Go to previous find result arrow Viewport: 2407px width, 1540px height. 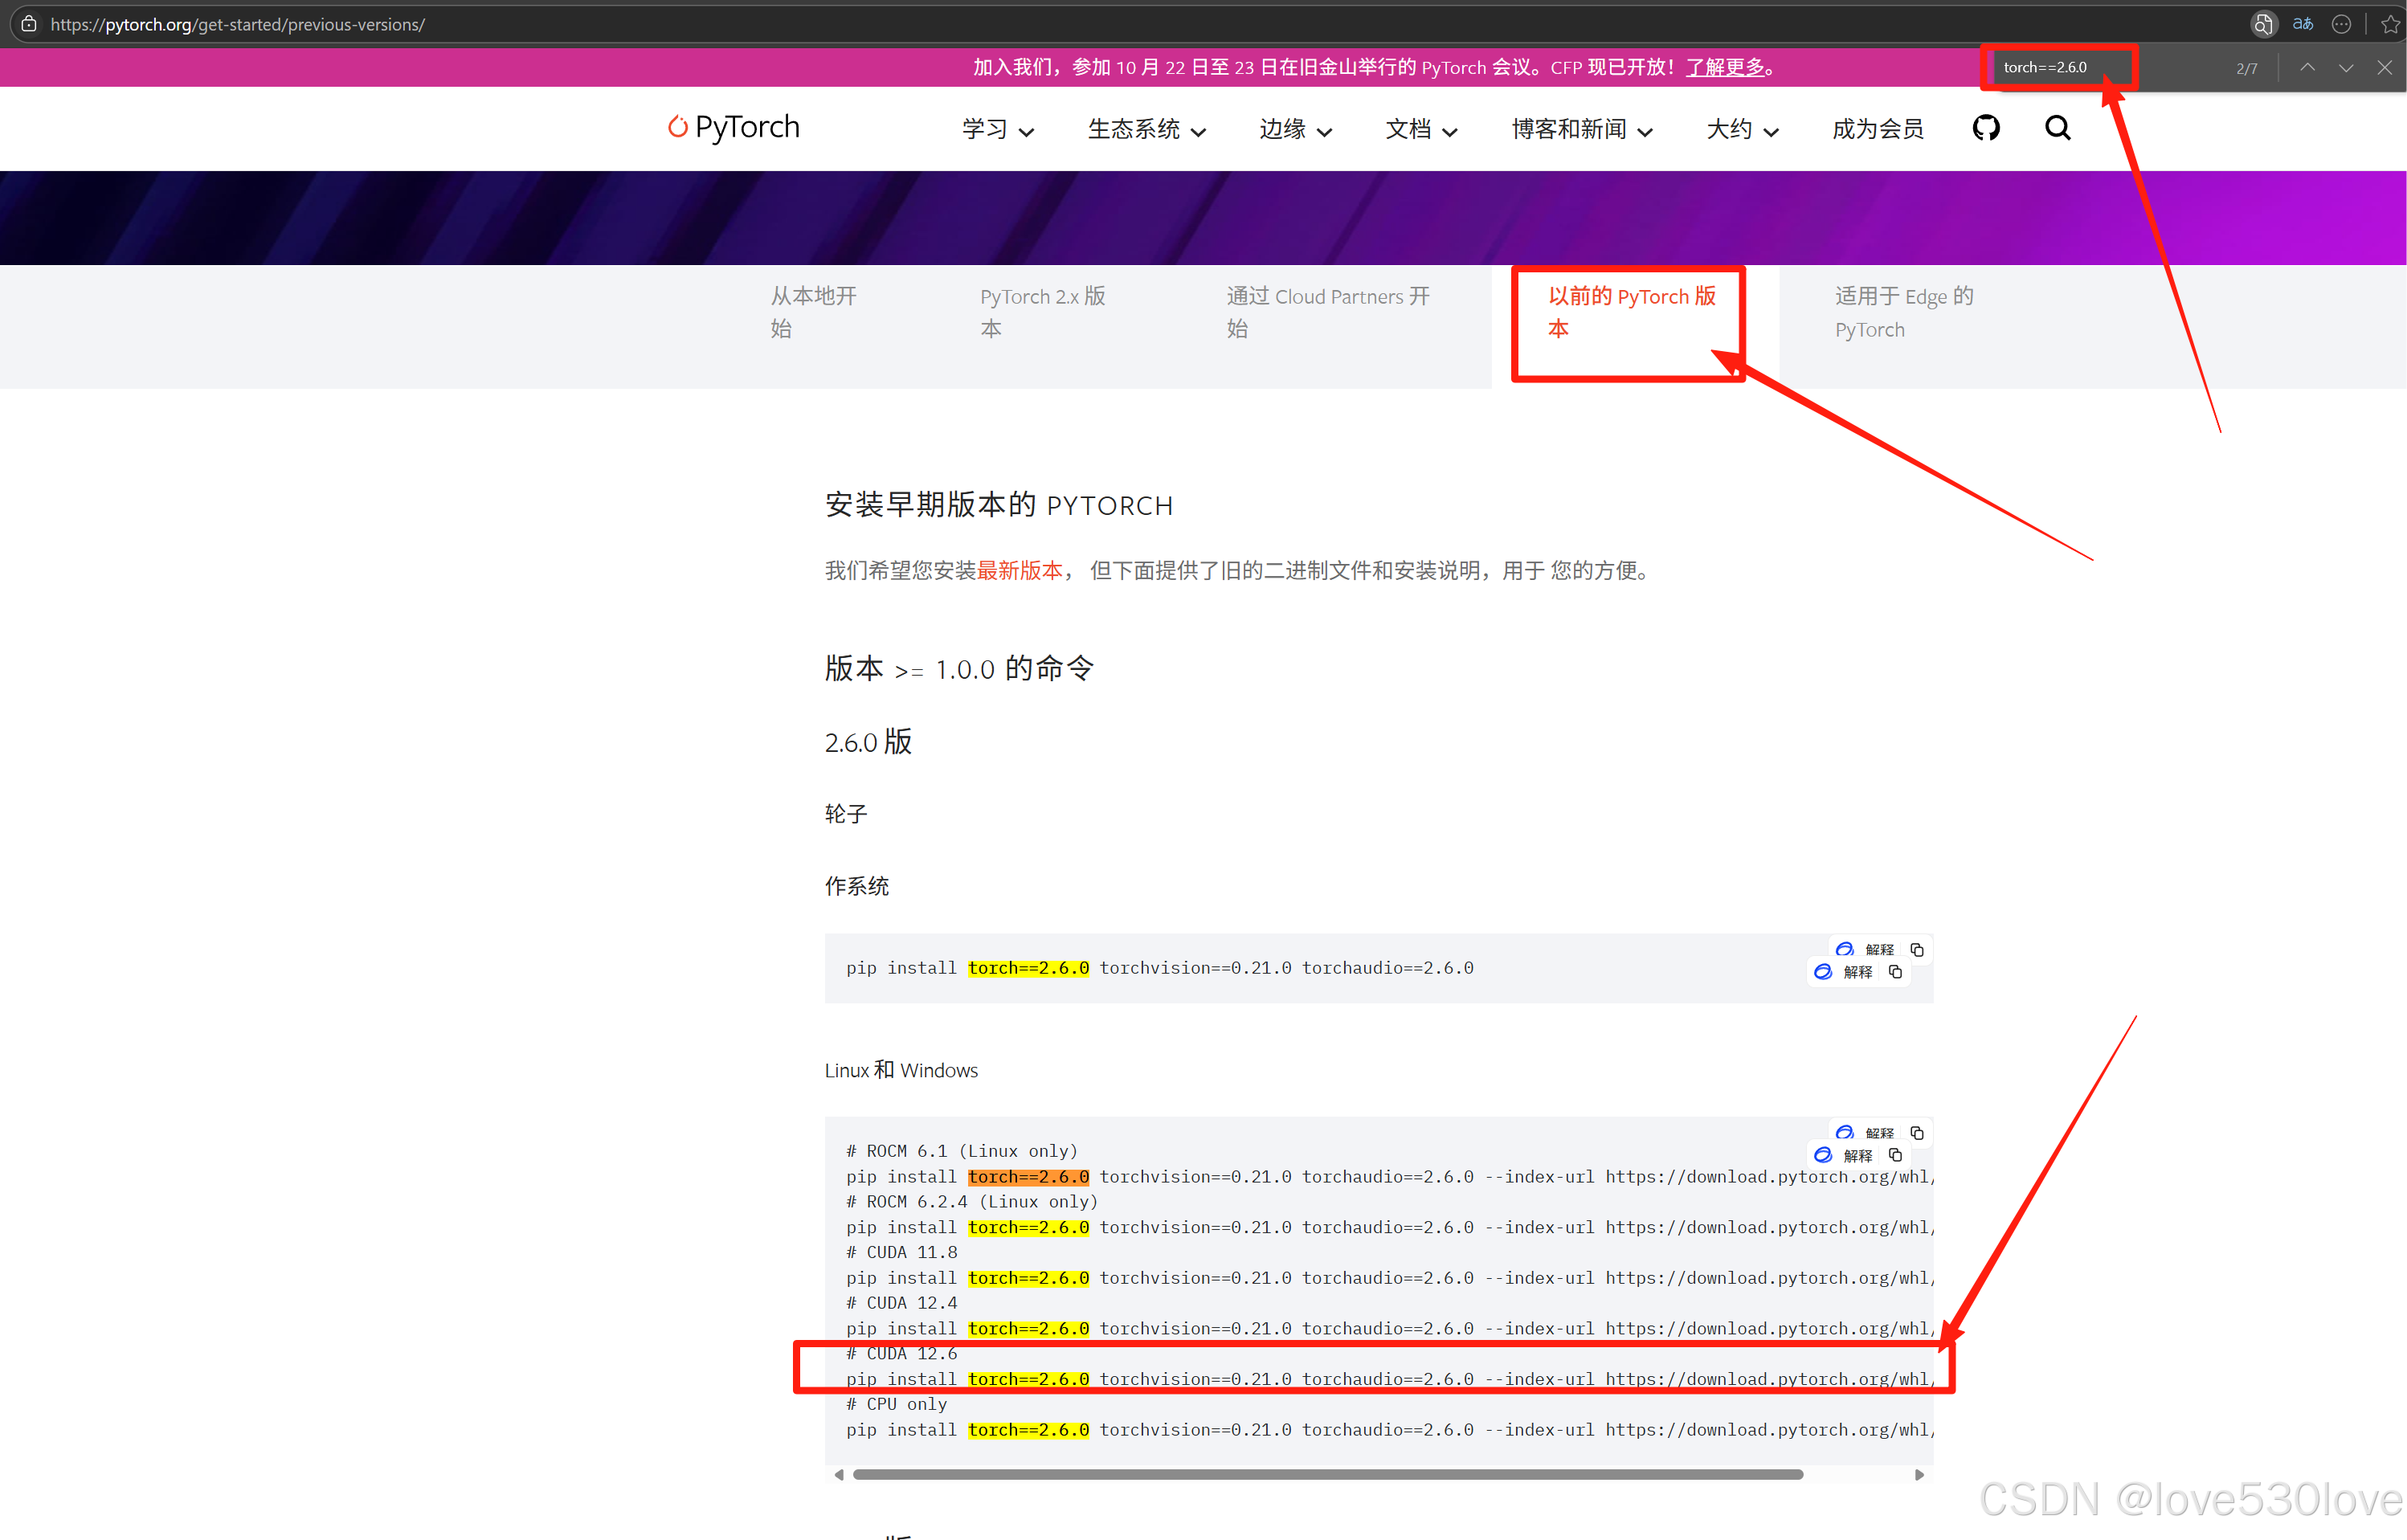[2307, 68]
